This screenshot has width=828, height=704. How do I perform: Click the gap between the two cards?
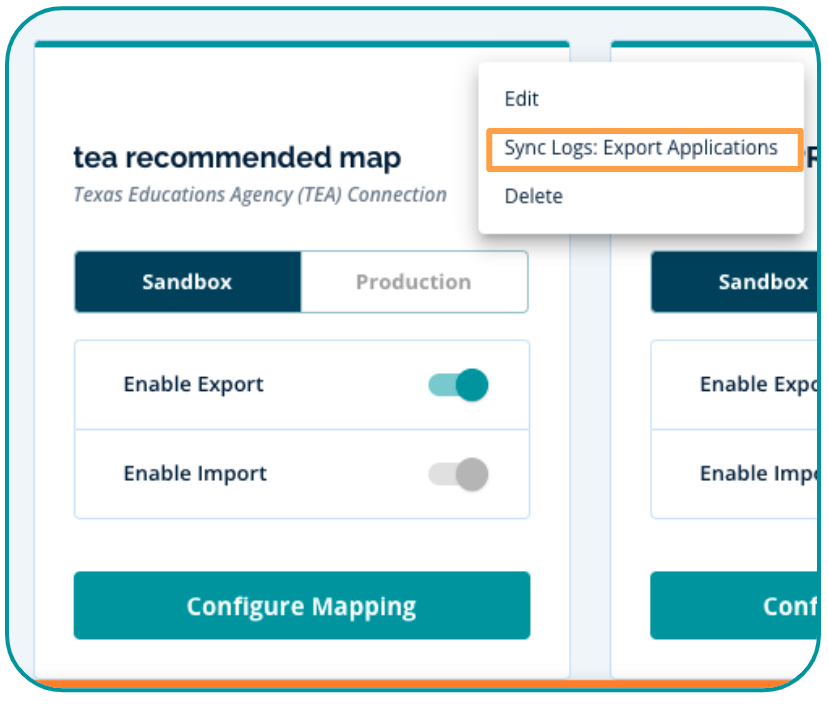coord(590,400)
